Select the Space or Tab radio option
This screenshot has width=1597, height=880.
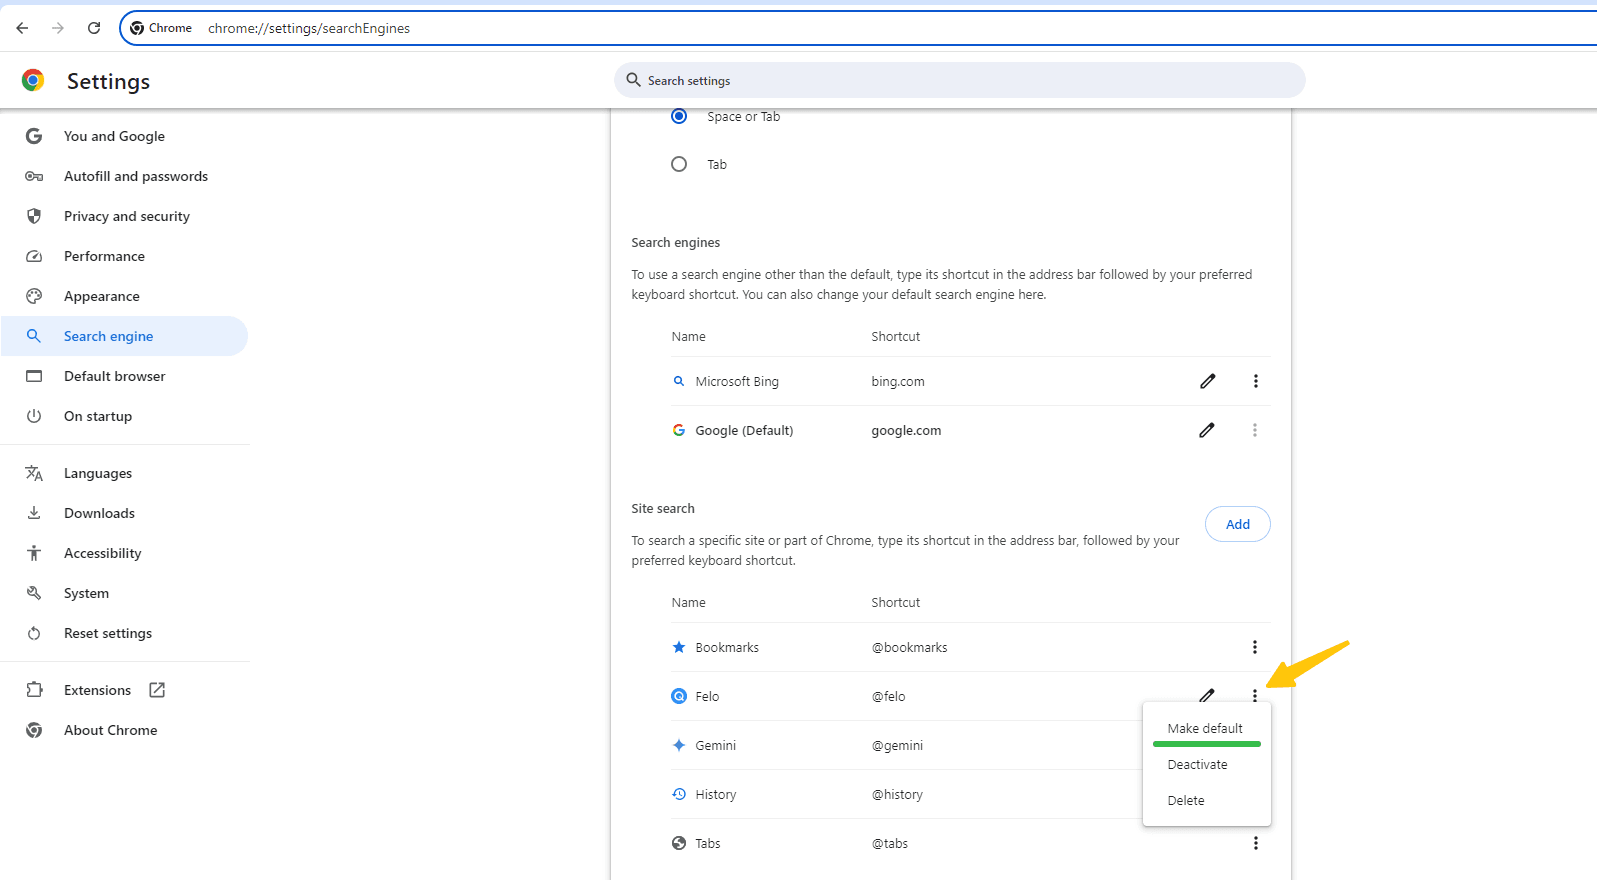coord(679,116)
